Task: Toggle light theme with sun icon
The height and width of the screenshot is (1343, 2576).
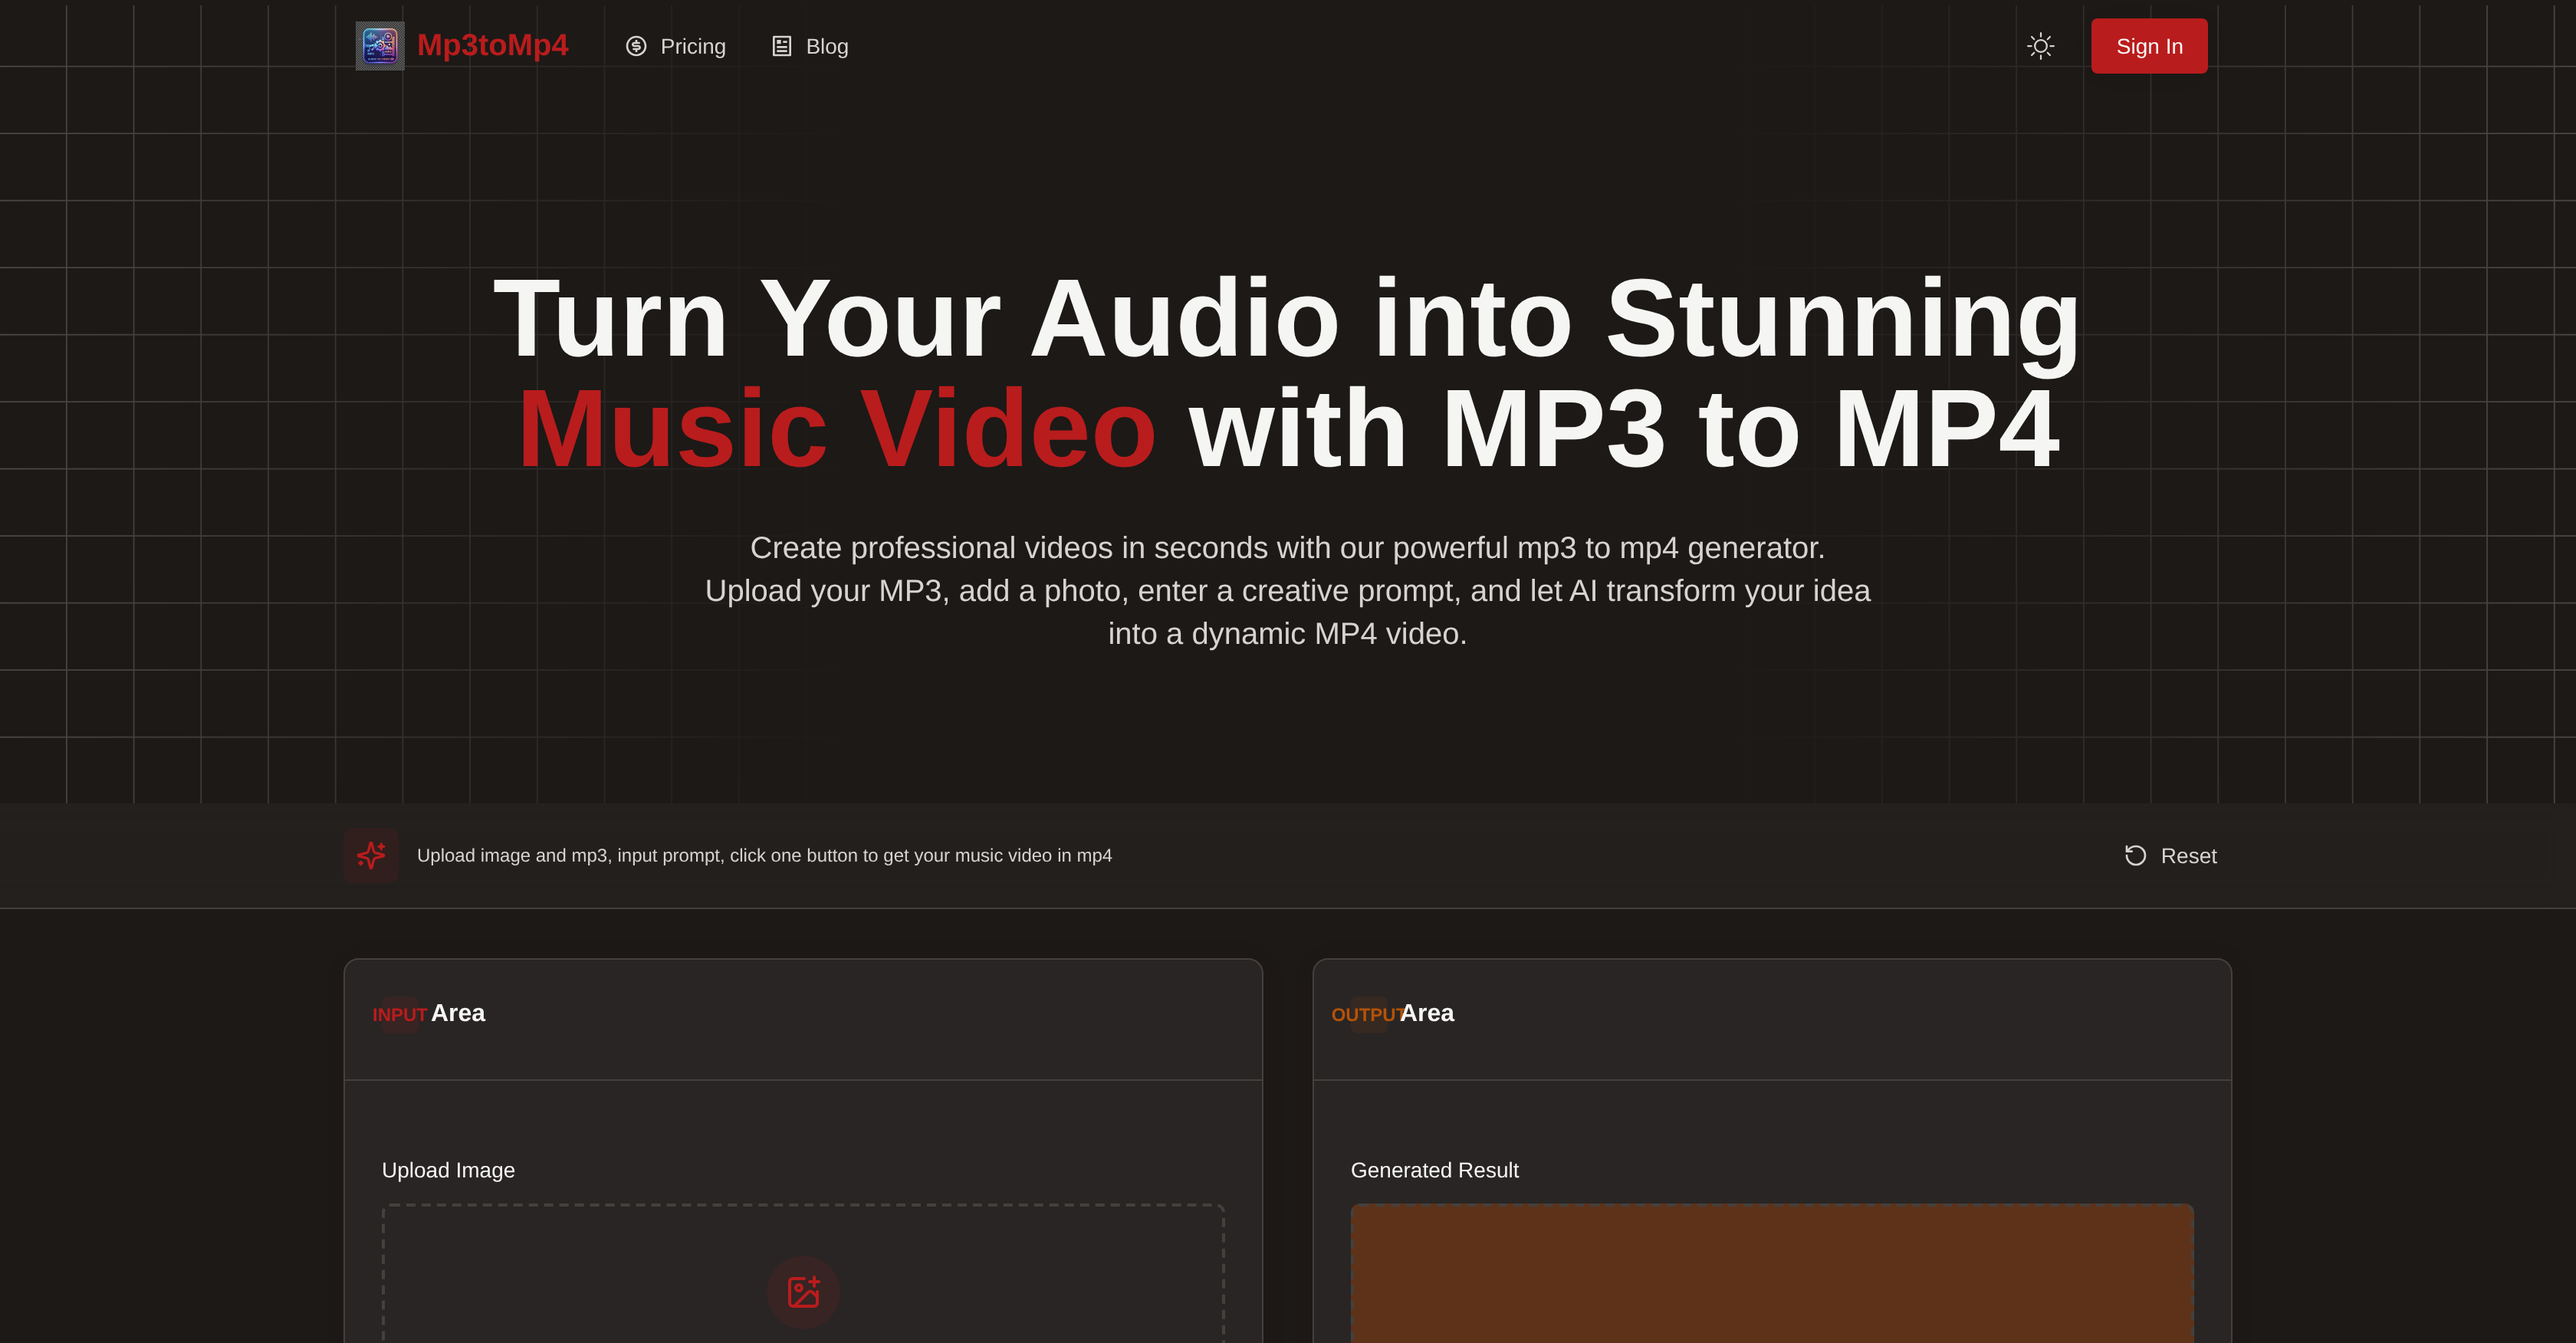Action: coord(2040,46)
